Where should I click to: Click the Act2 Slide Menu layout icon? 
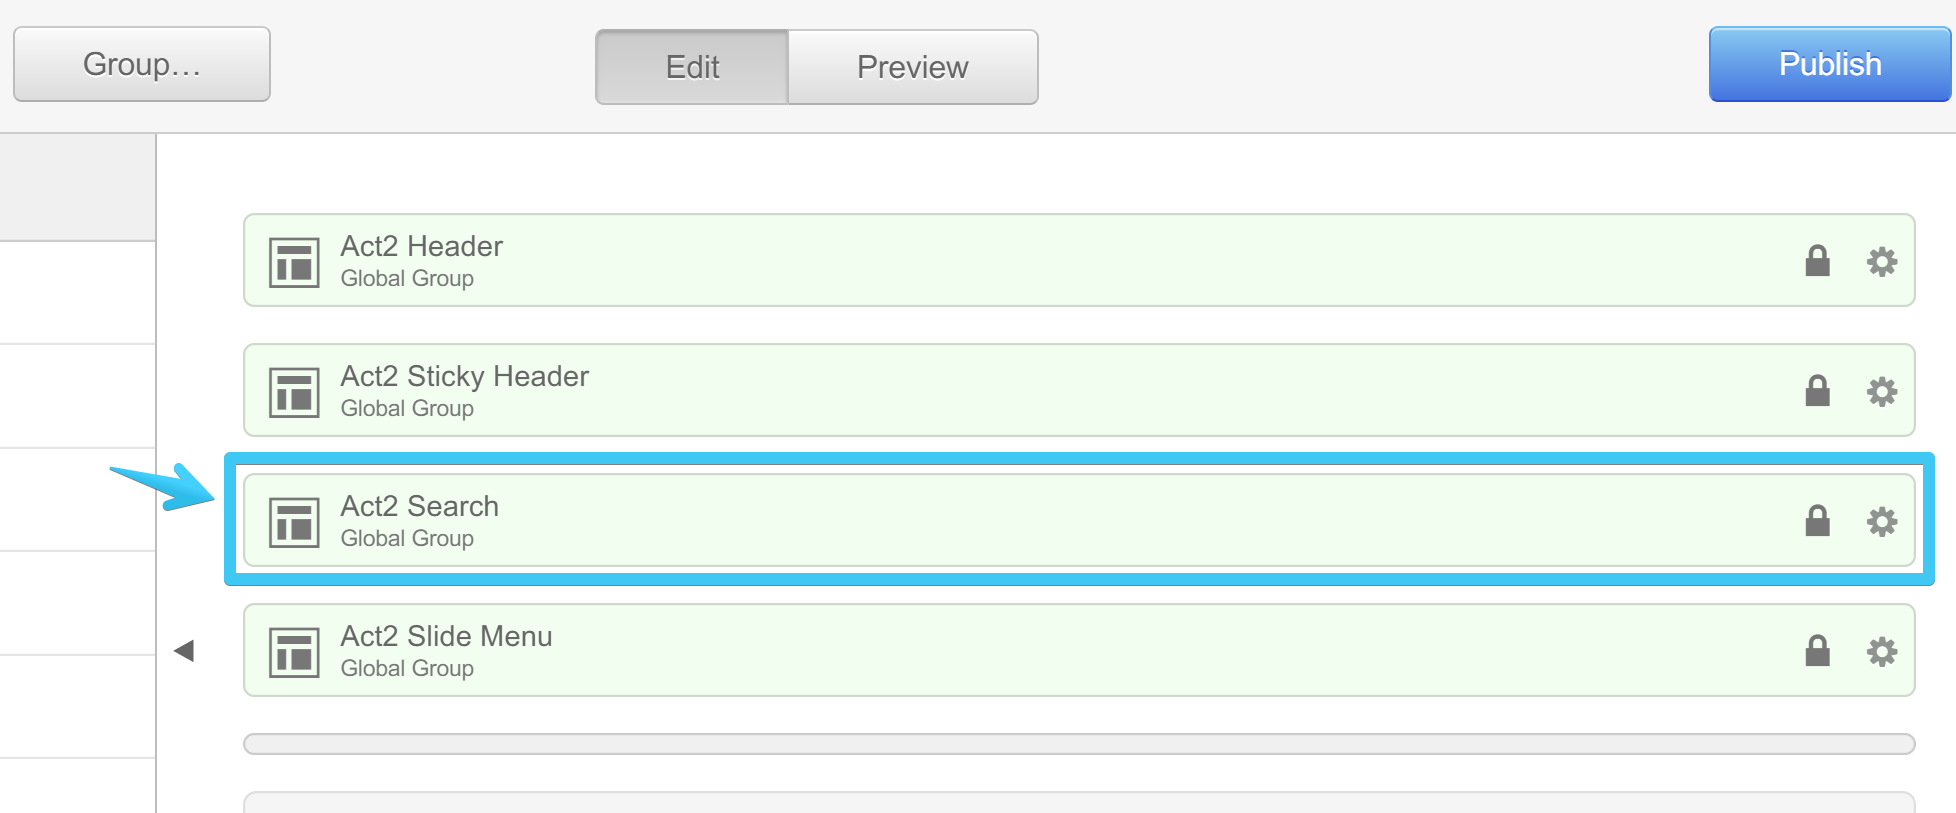coord(294,652)
